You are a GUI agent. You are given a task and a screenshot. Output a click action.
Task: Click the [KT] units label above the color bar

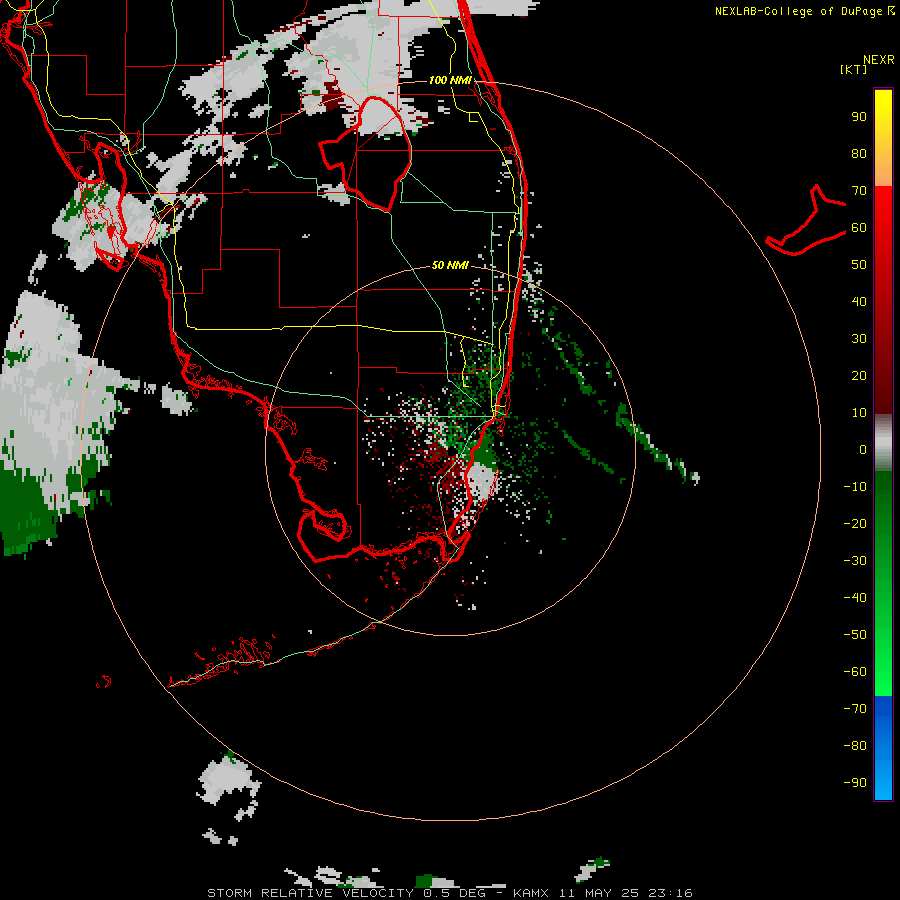[853, 69]
